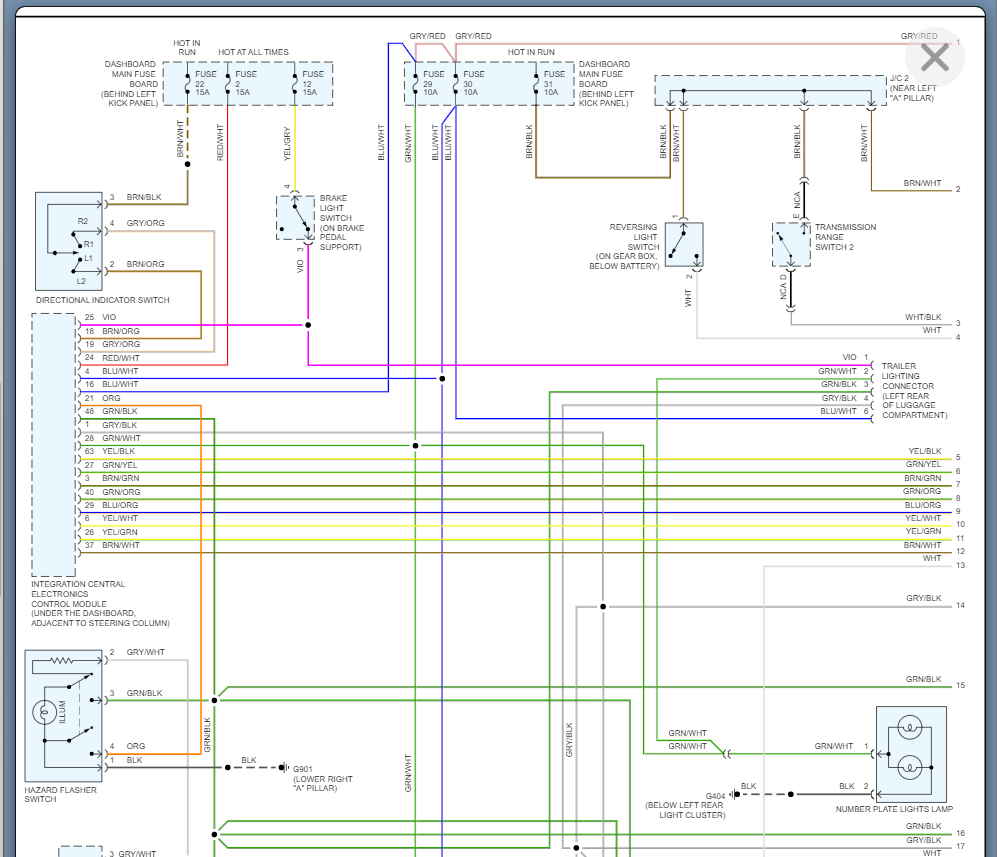Select Fuse 30 10A in the fuse board

(x=464, y=83)
